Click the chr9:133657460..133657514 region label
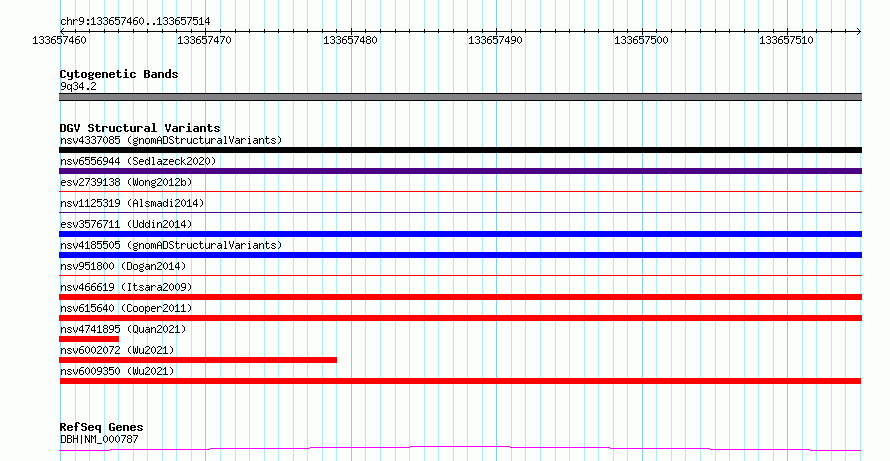890x461 pixels. 135,22
